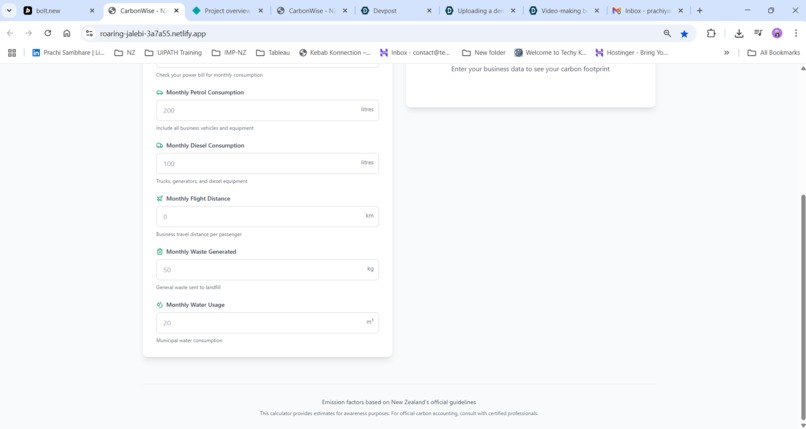This screenshot has height=429, width=806.
Task: Open Welcome to Techy K bookmark
Action: (x=551, y=52)
